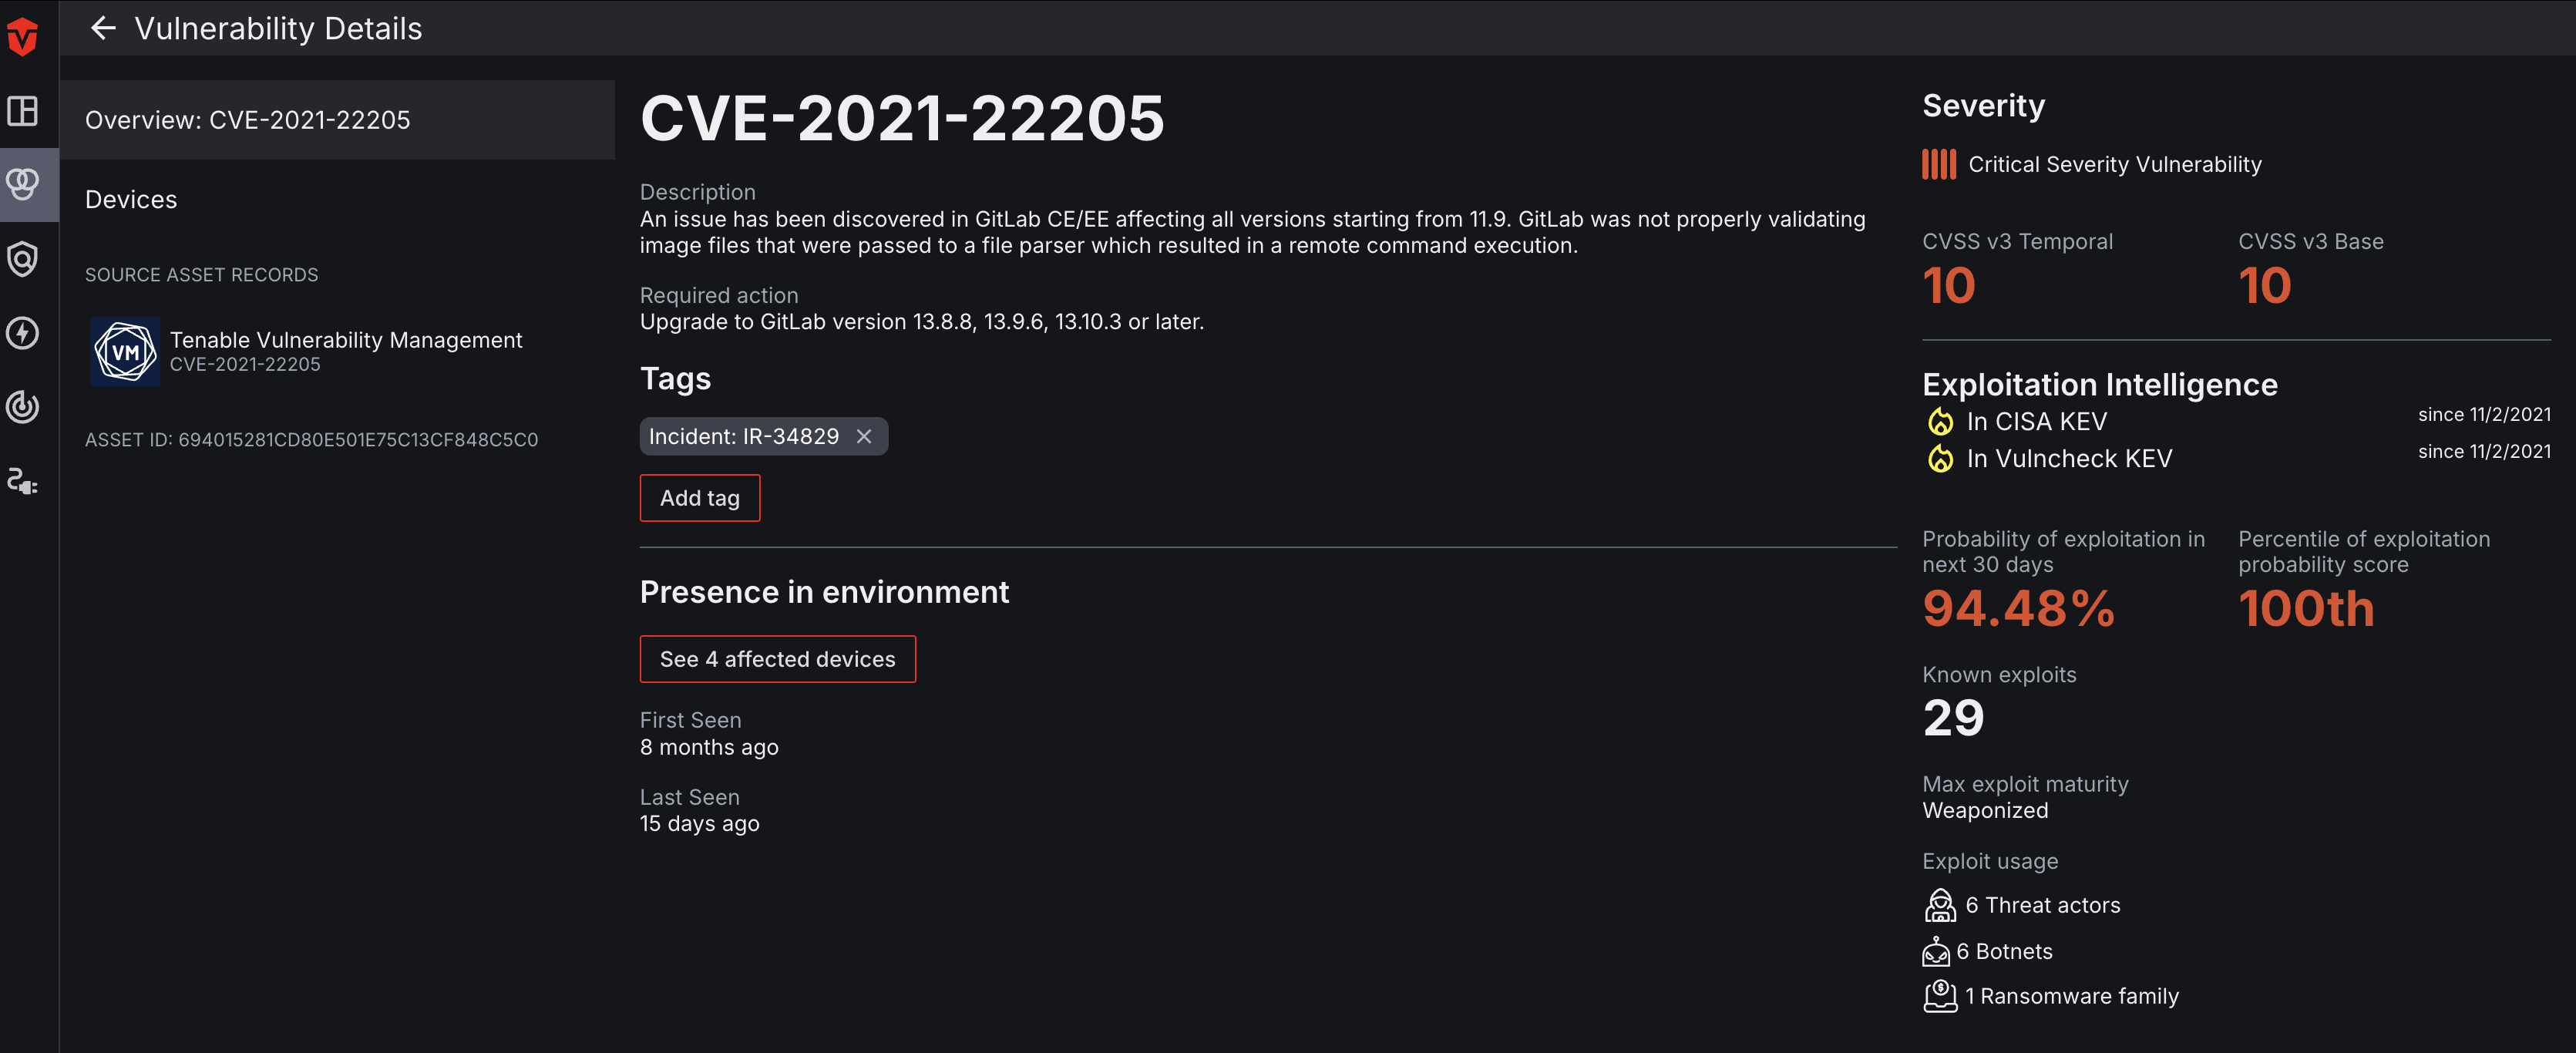Click the Ransomware family icon
Image resolution: width=2576 pixels, height=1053 pixels.
point(1939,995)
